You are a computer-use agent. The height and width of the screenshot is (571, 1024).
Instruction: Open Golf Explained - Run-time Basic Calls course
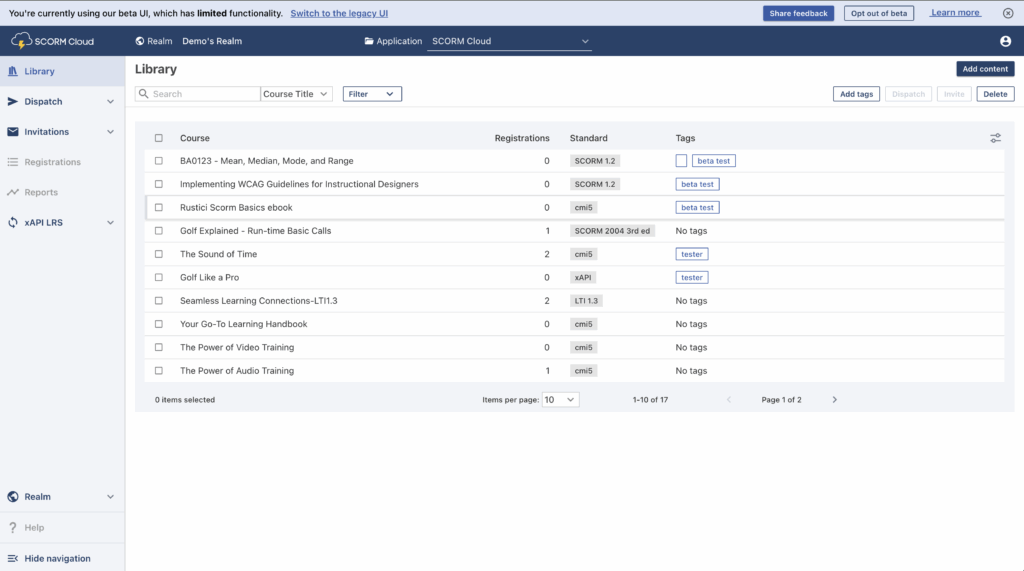(255, 231)
